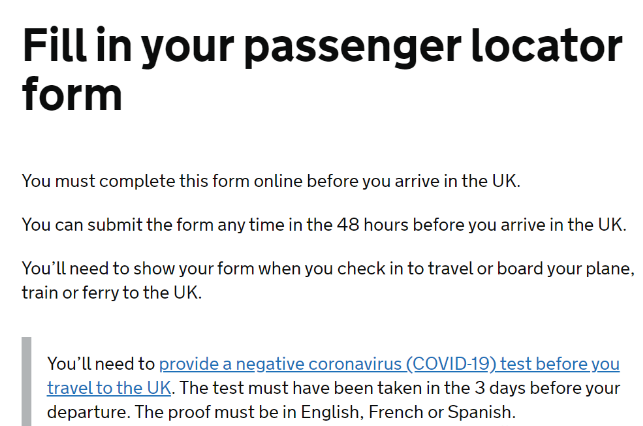Click 'before you arrive in the UK' in the first paragraph
This screenshot has height=426, width=643.
tap(413, 181)
